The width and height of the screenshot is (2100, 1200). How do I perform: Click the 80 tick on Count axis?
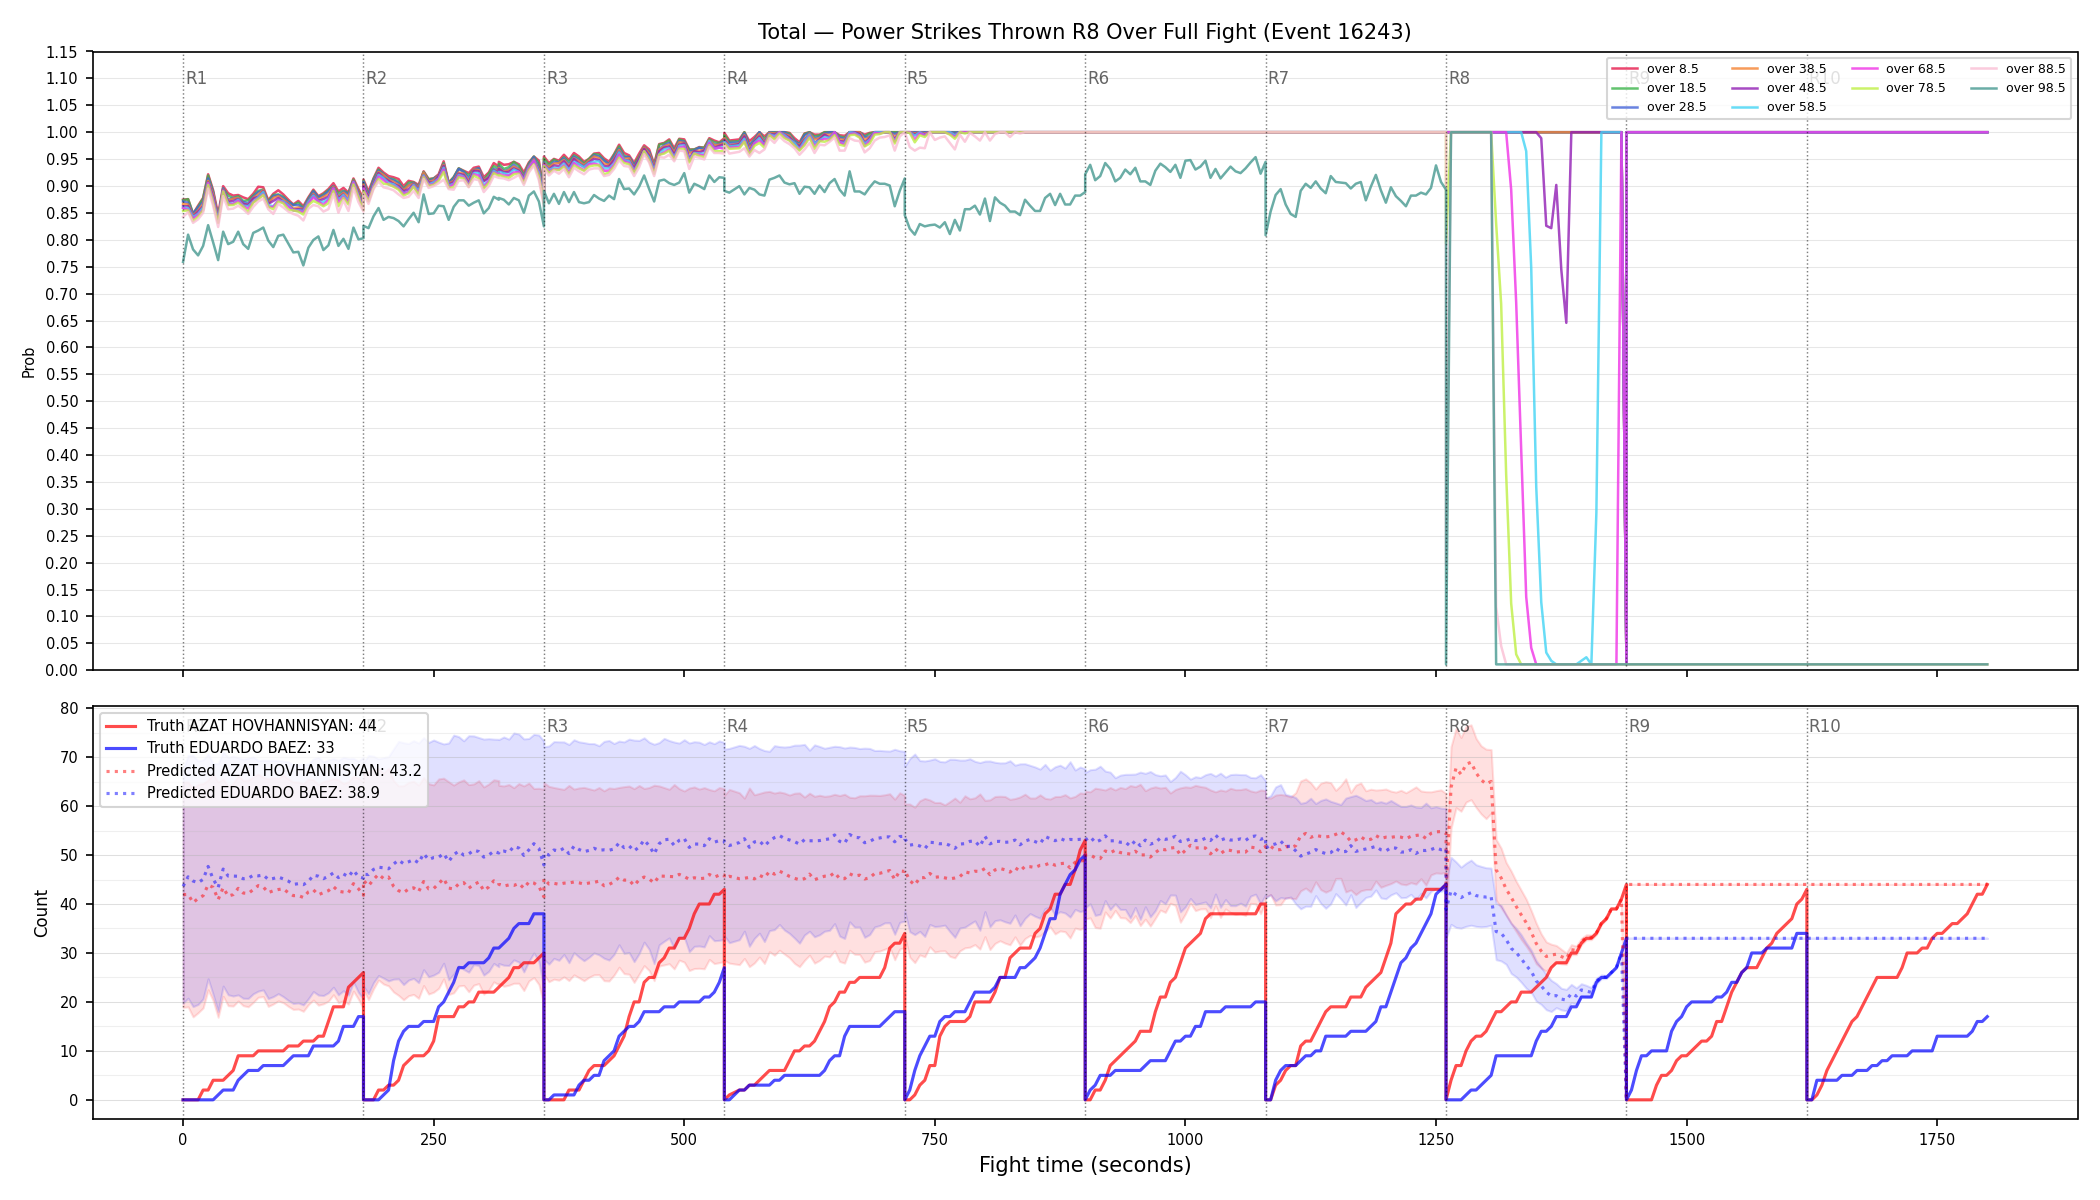(69, 709)
